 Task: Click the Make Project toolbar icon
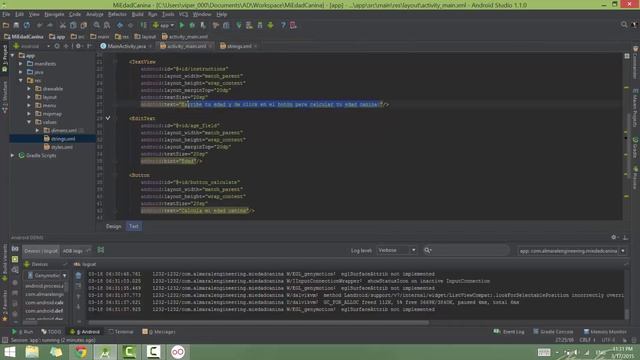point(144,25)
